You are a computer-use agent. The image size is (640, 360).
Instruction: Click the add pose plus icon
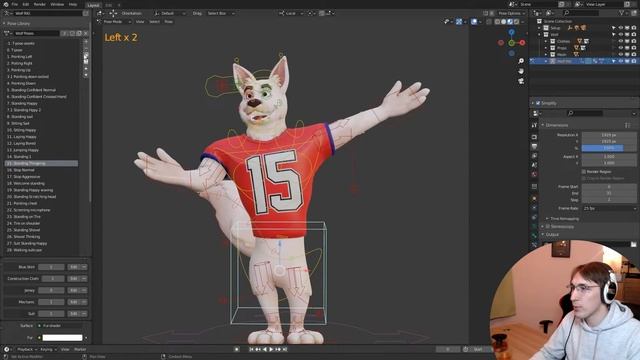pyautogui.click(x=86, y=42)
